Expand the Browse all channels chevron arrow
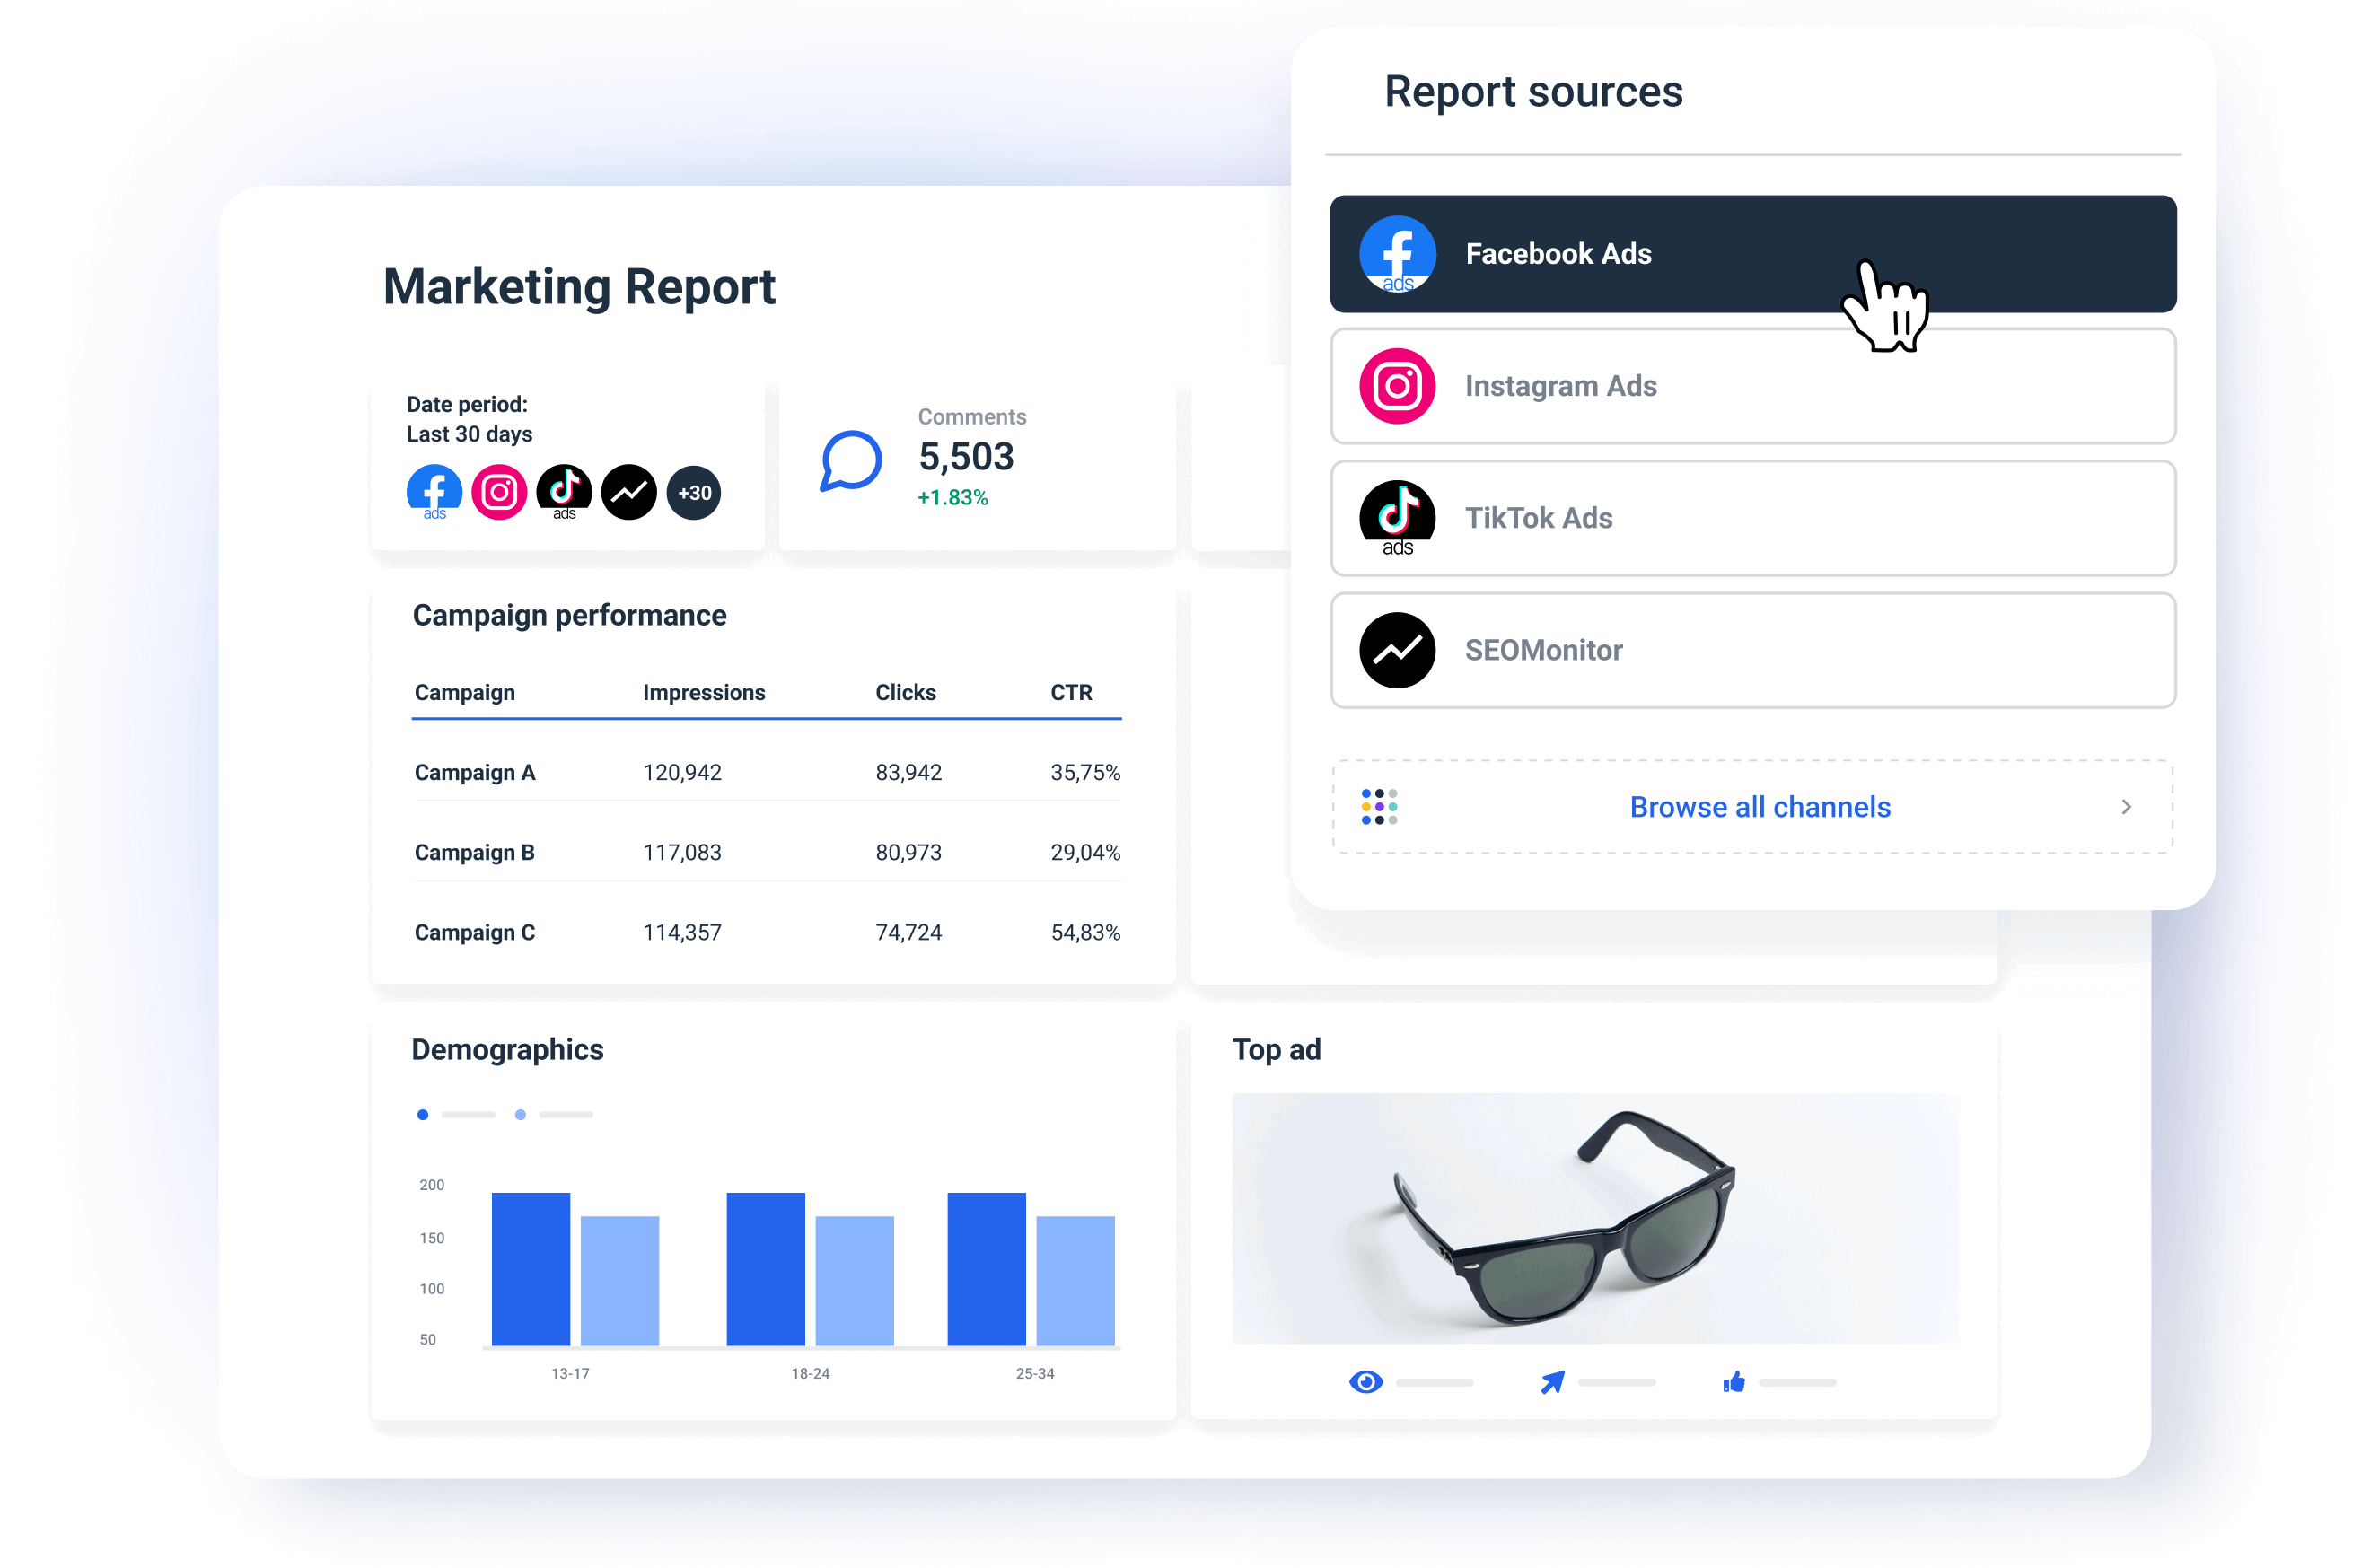The width and height of the screenshot is (2370, 1568). (2126, 807)
